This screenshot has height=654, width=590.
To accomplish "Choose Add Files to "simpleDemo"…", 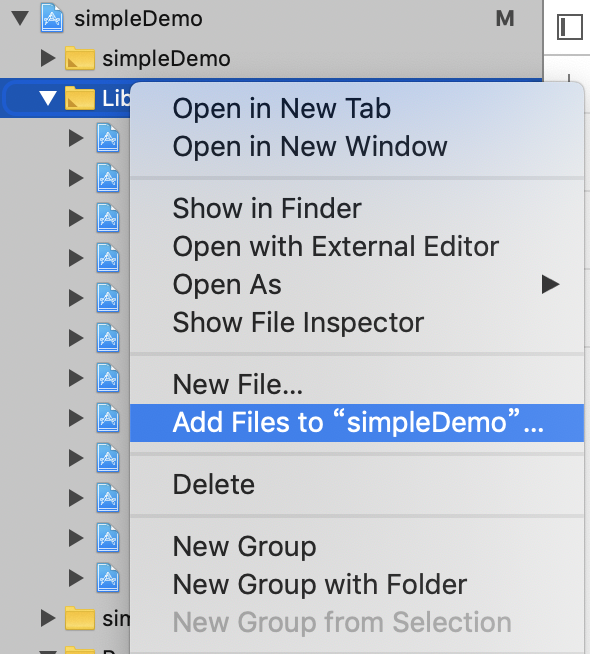I will [357, 423].
